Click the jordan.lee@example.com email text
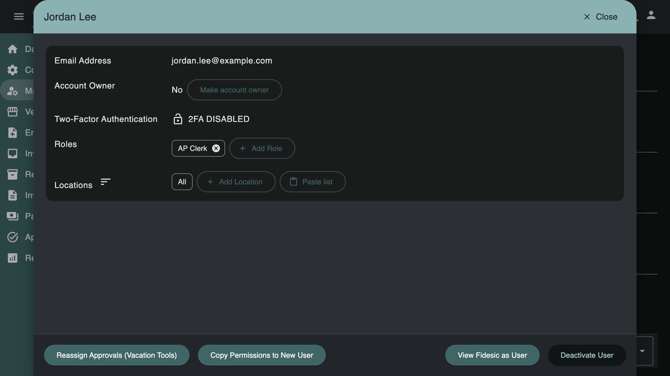Viewport: 670px width, 376px height. point(222,61)
